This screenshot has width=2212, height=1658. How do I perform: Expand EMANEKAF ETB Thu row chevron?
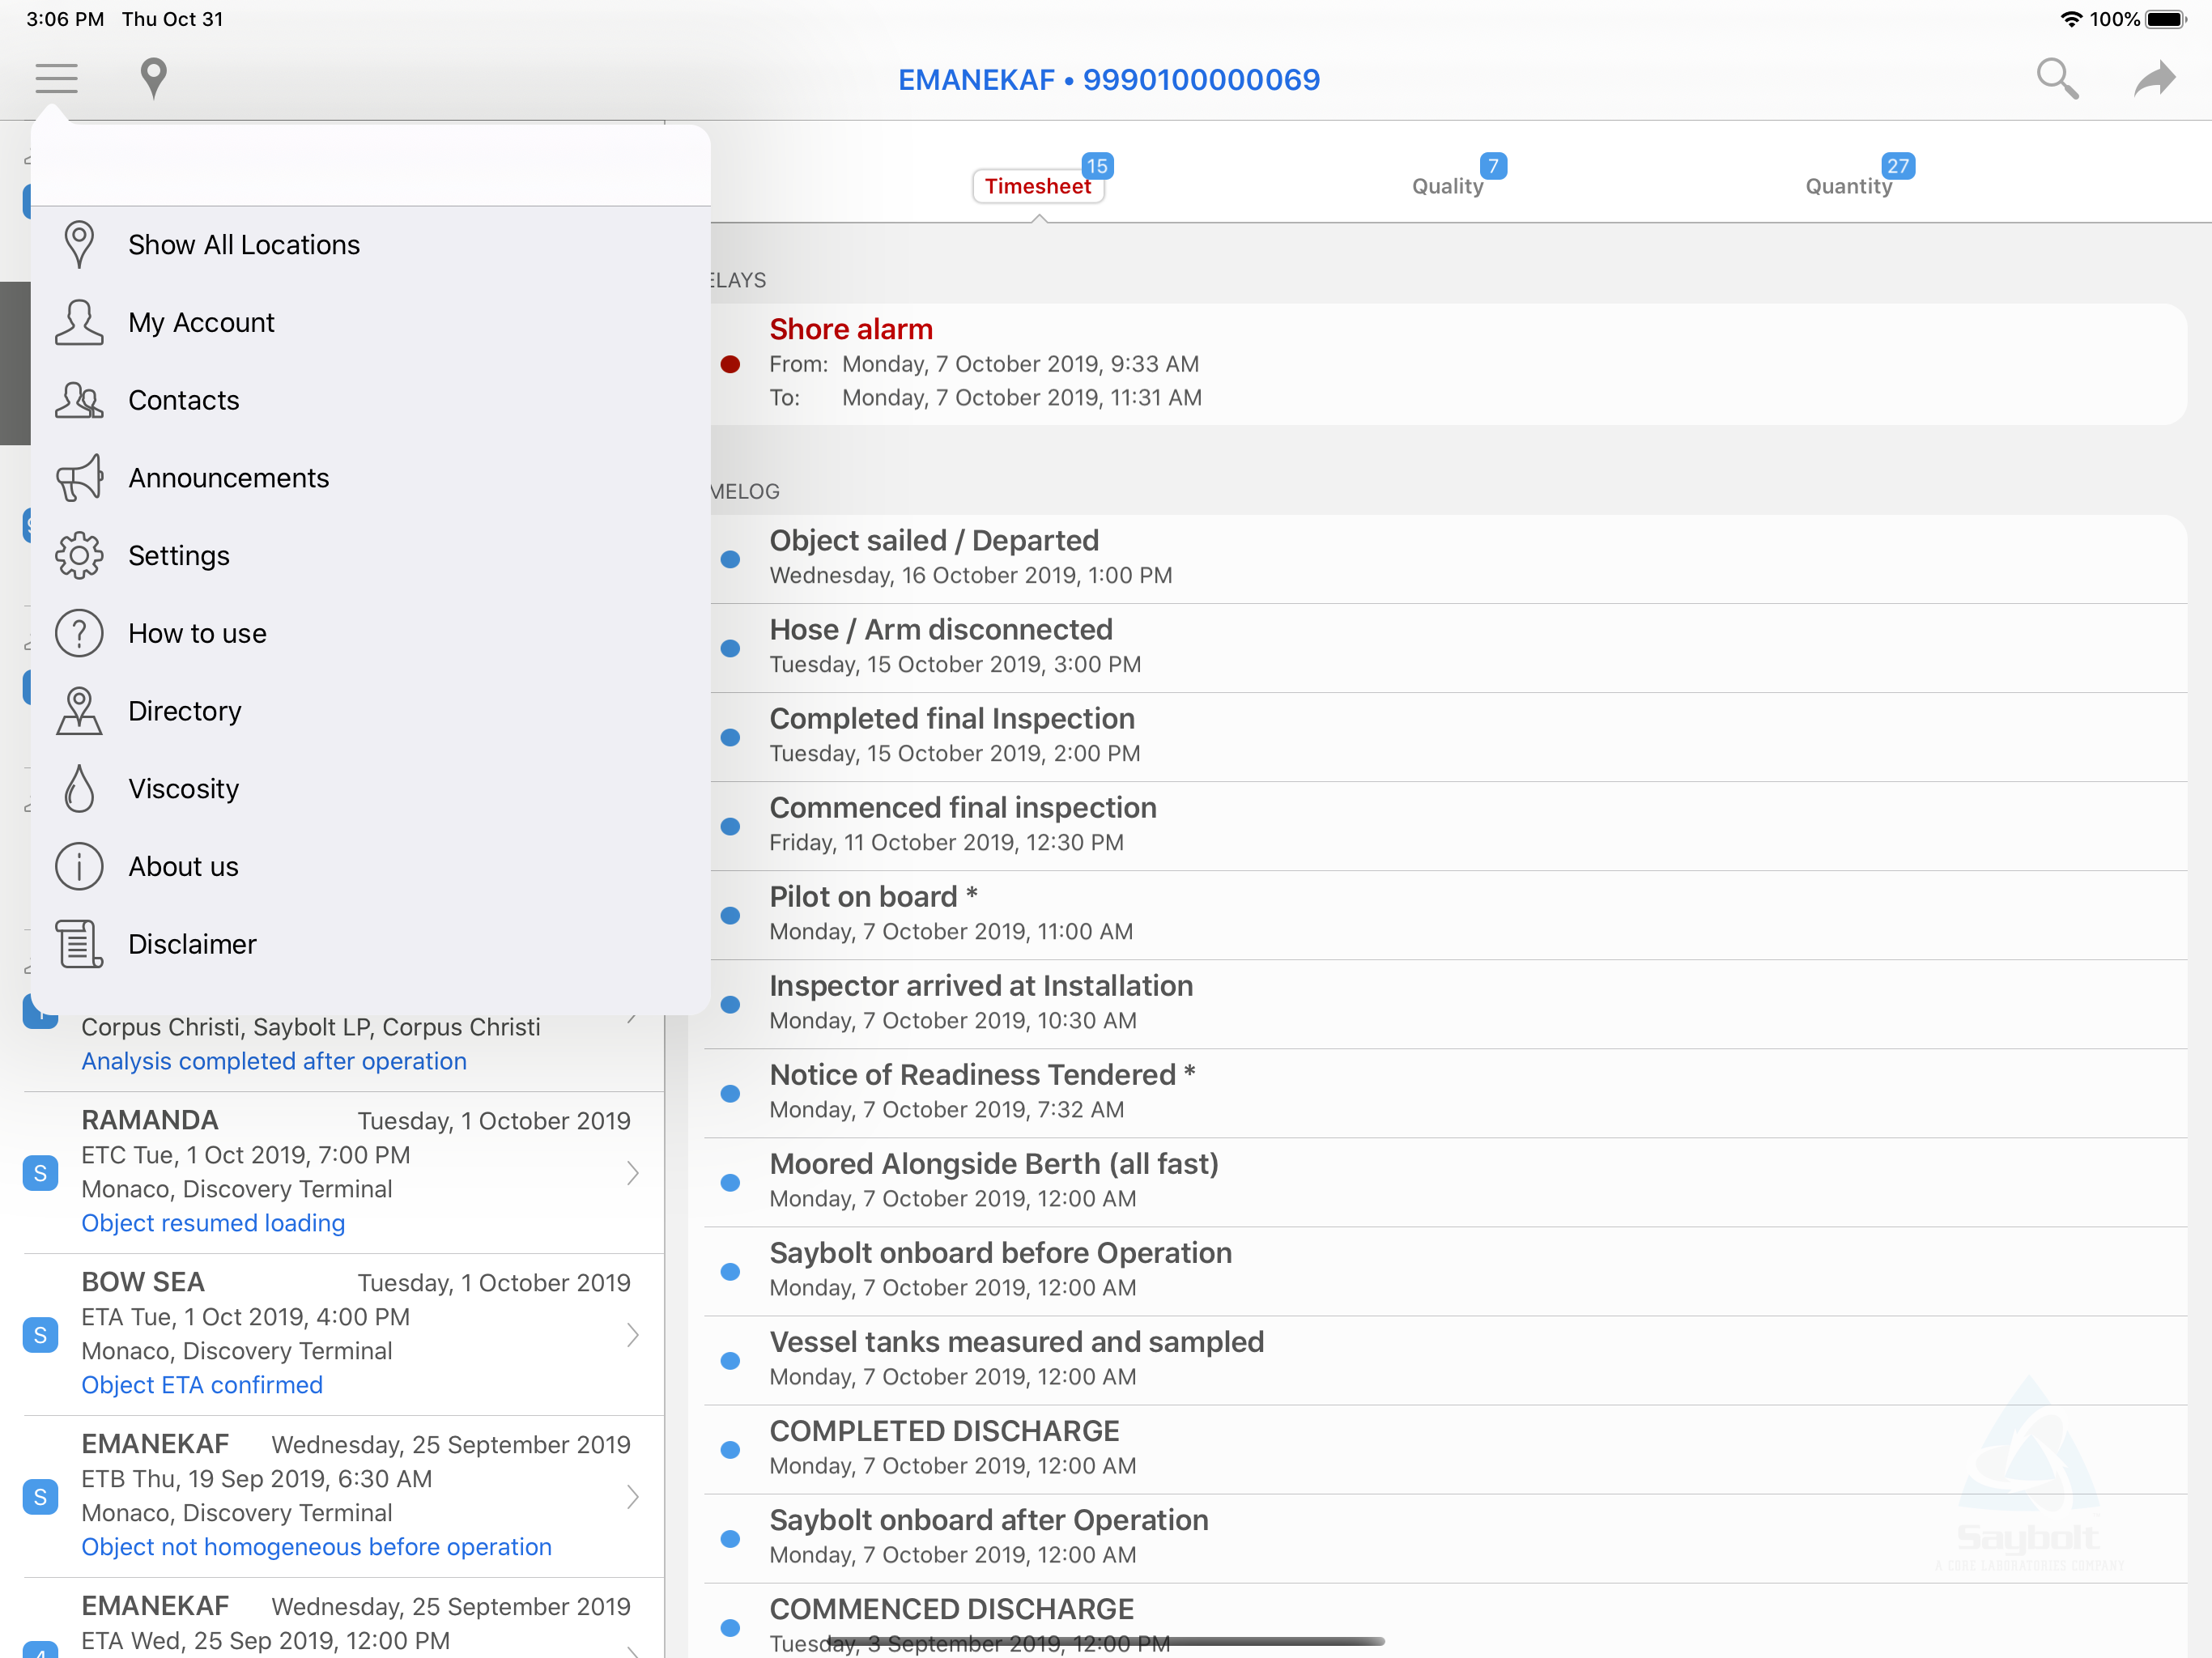[x=632, y=1497]
